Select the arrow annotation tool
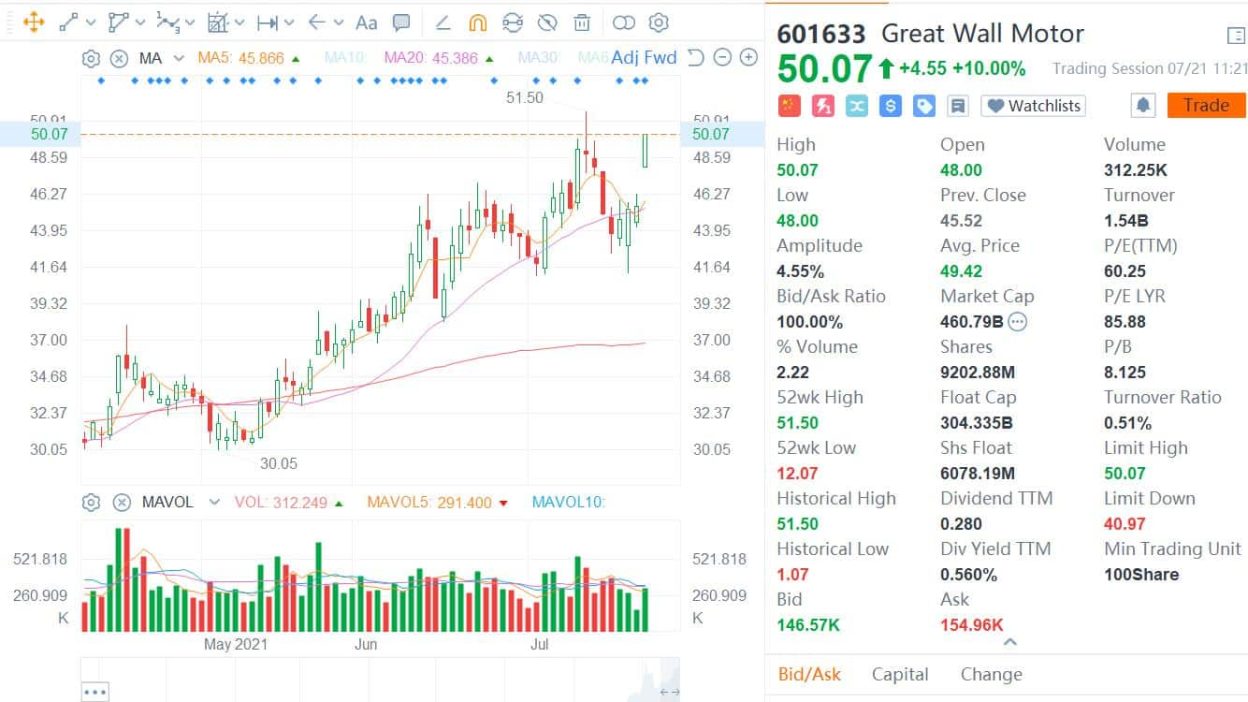This screenshot has height=702, width=1248. tap(316, 22)
